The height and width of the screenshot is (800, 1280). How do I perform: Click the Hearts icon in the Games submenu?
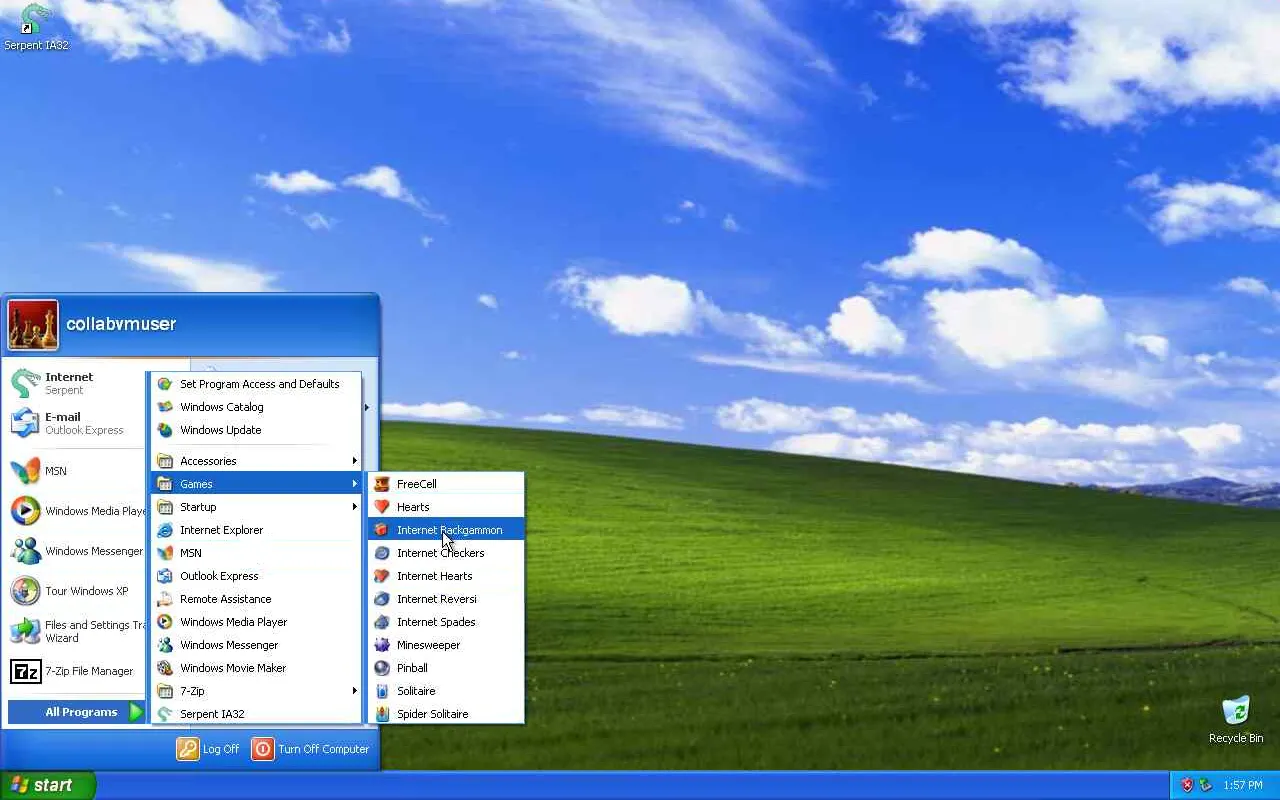pos(382,507)
